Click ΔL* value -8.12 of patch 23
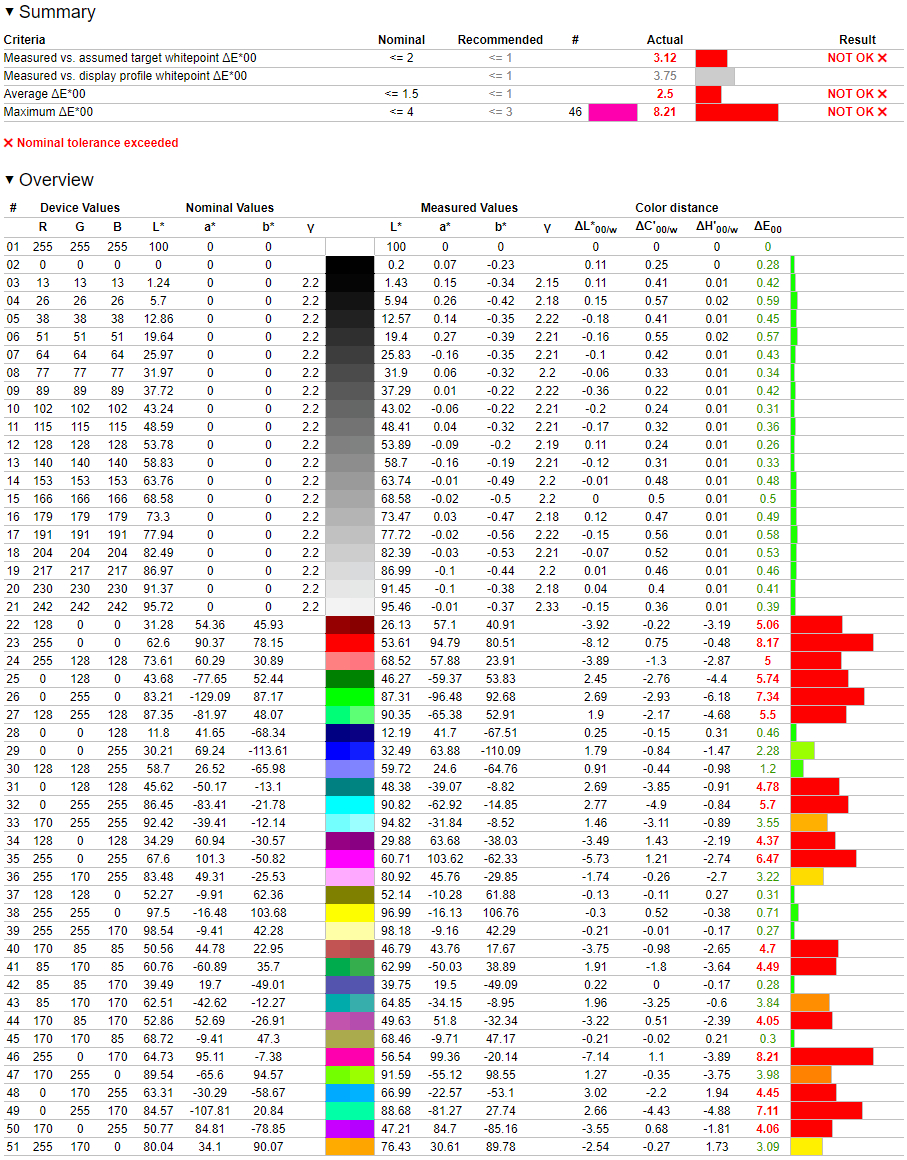Image resolution: width=907 pixels, height=1160 pixels. click(x=595, y=643)
